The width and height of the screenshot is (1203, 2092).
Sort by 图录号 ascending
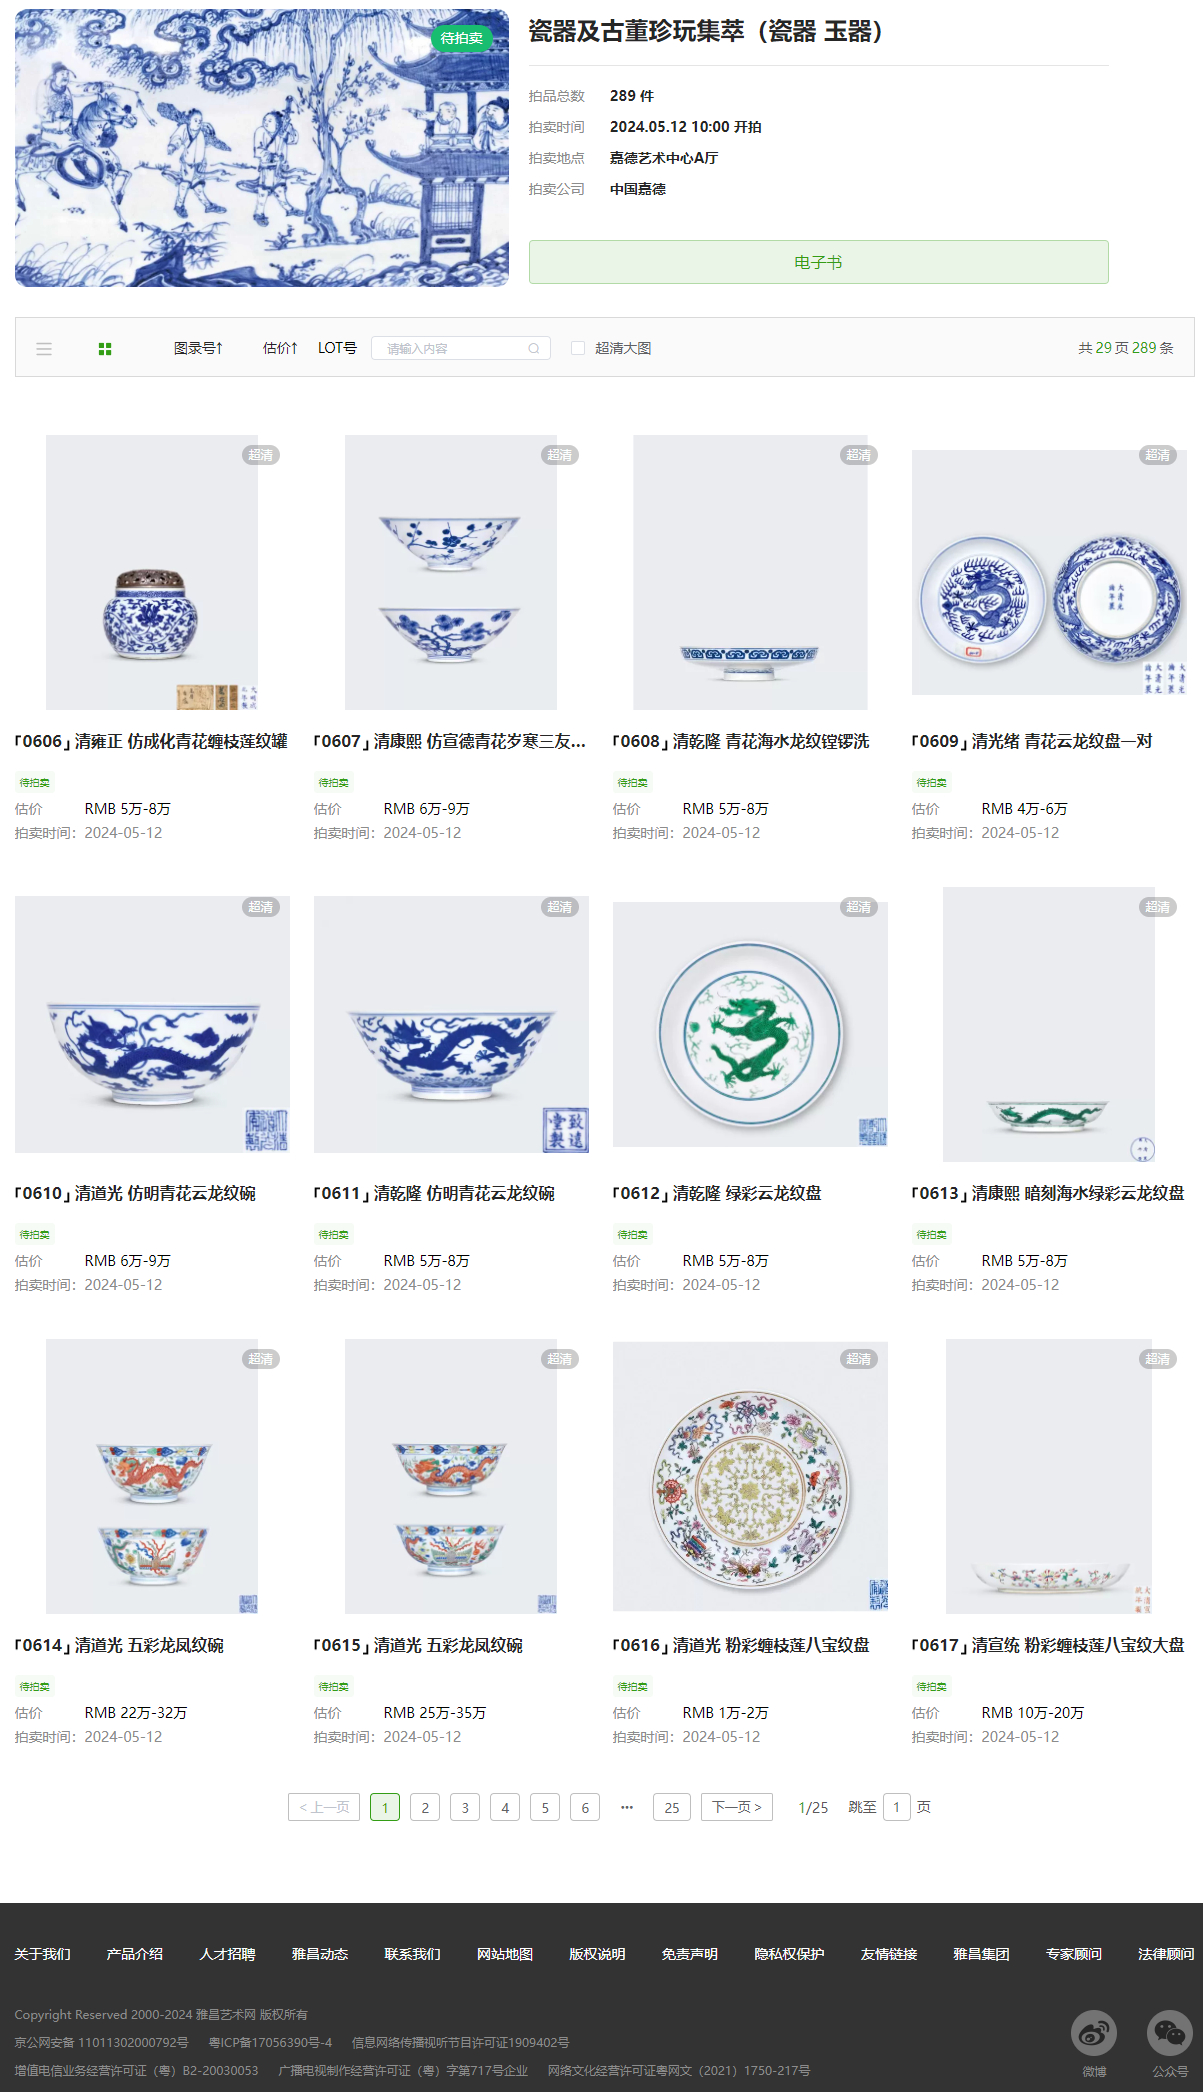pyautogui.click(x=198, y=348)
